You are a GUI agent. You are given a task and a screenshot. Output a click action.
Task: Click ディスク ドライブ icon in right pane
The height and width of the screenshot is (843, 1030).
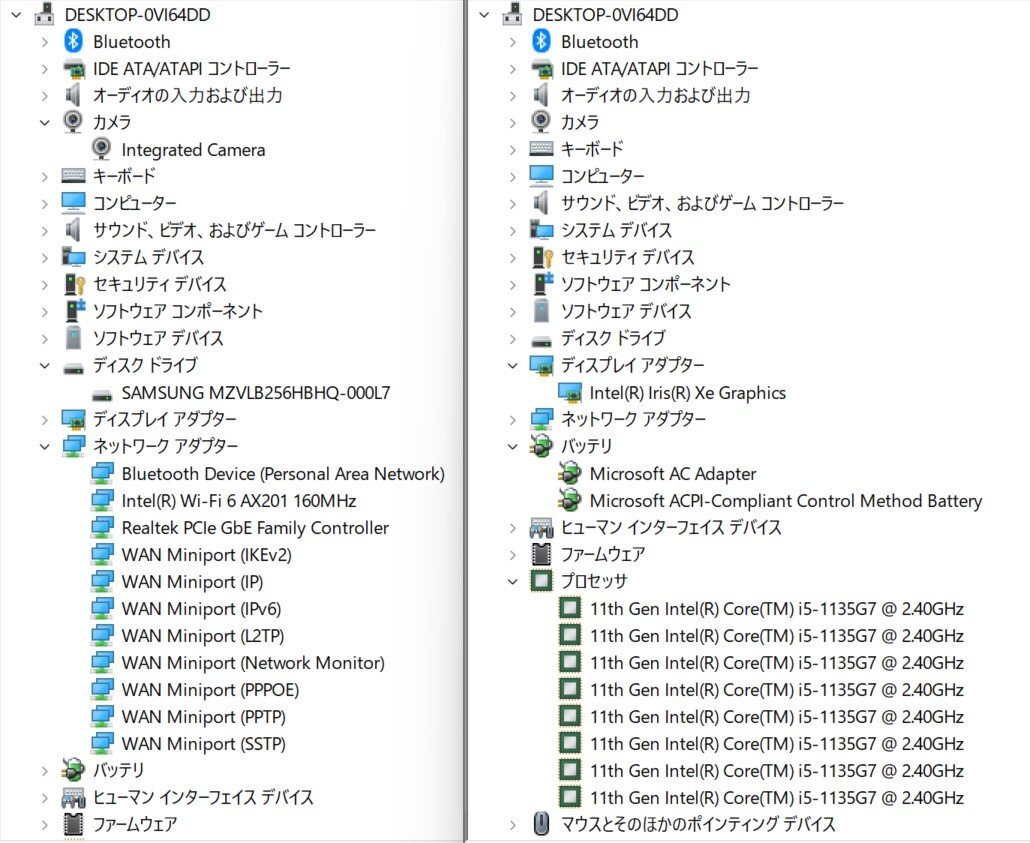click(541, 341)
